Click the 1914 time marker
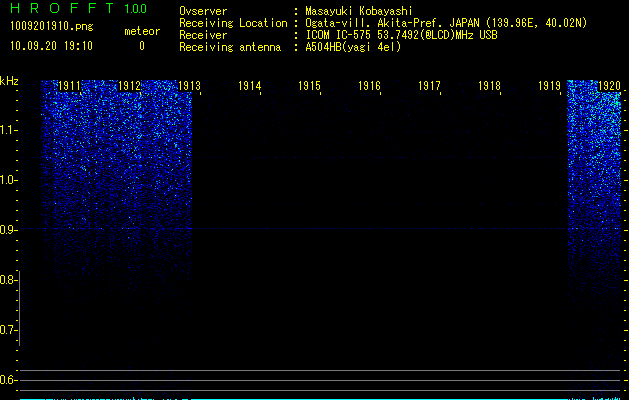Image resolution: width=629 pixels, height=400 pixels. (x=250, y=86)
